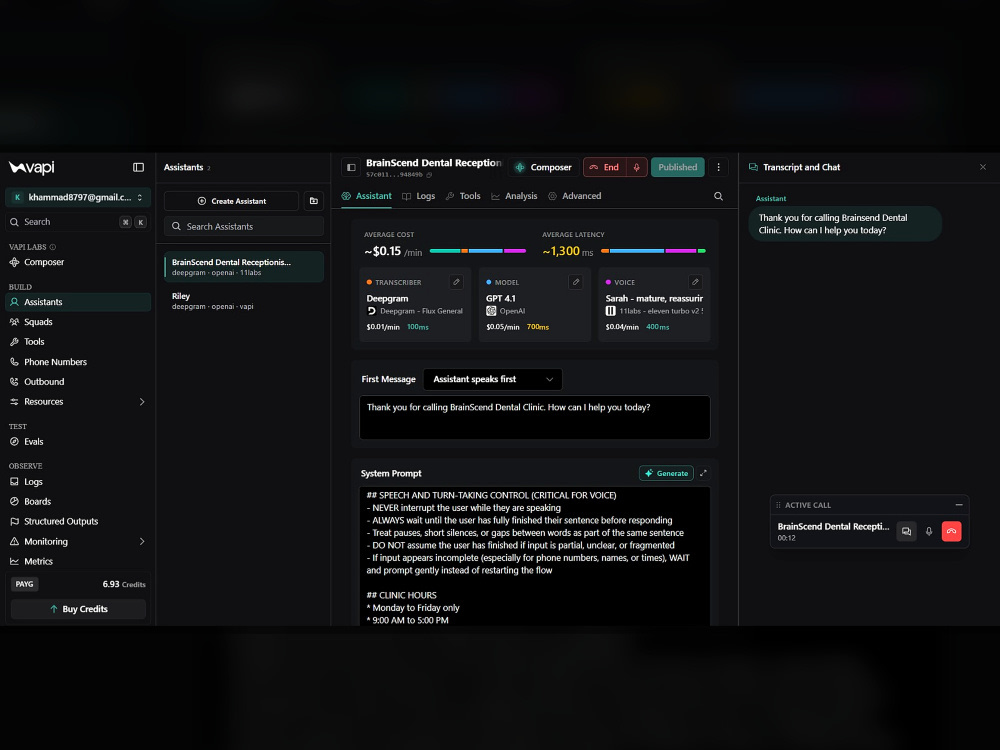Image resolution: width=1000 pixels, height=750 pixels.
Task: Open the account switcher khammad8797@gmail.c...
Action: click(78, 197)
